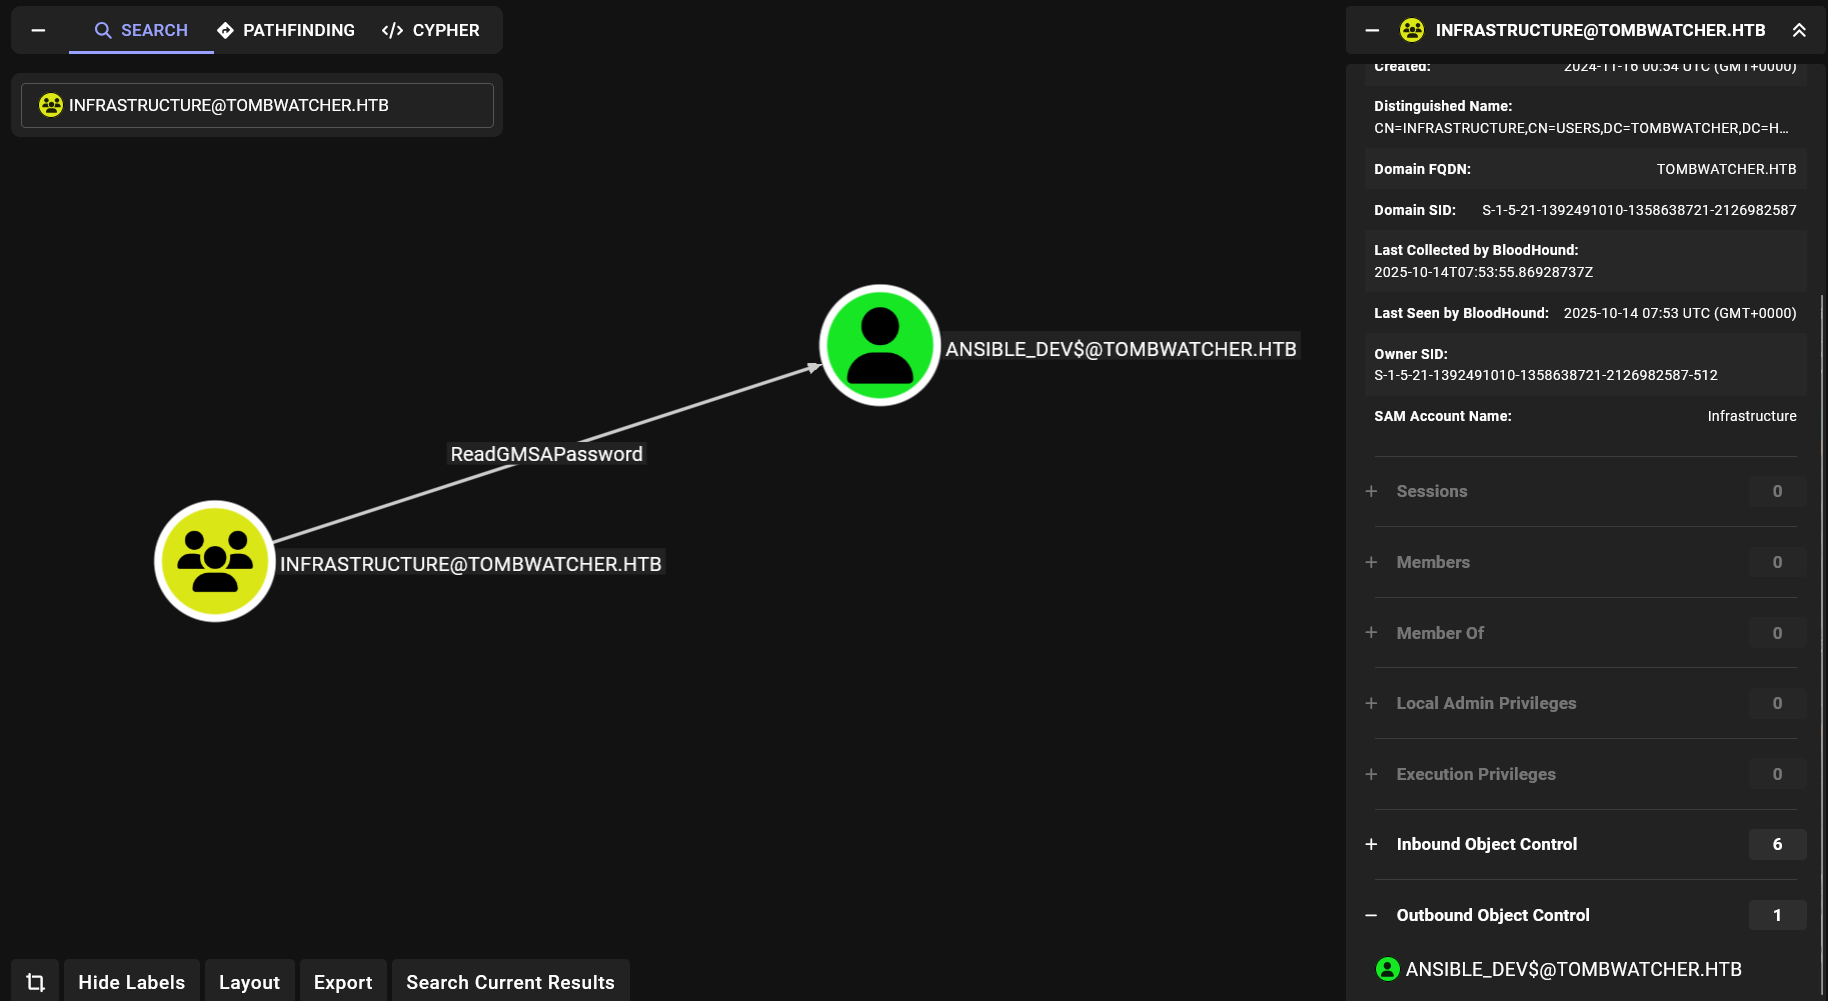Click the INFRASTRUCTURE group node in graph
This screenshot has height=1001, width=1828.
pos(215,561)
